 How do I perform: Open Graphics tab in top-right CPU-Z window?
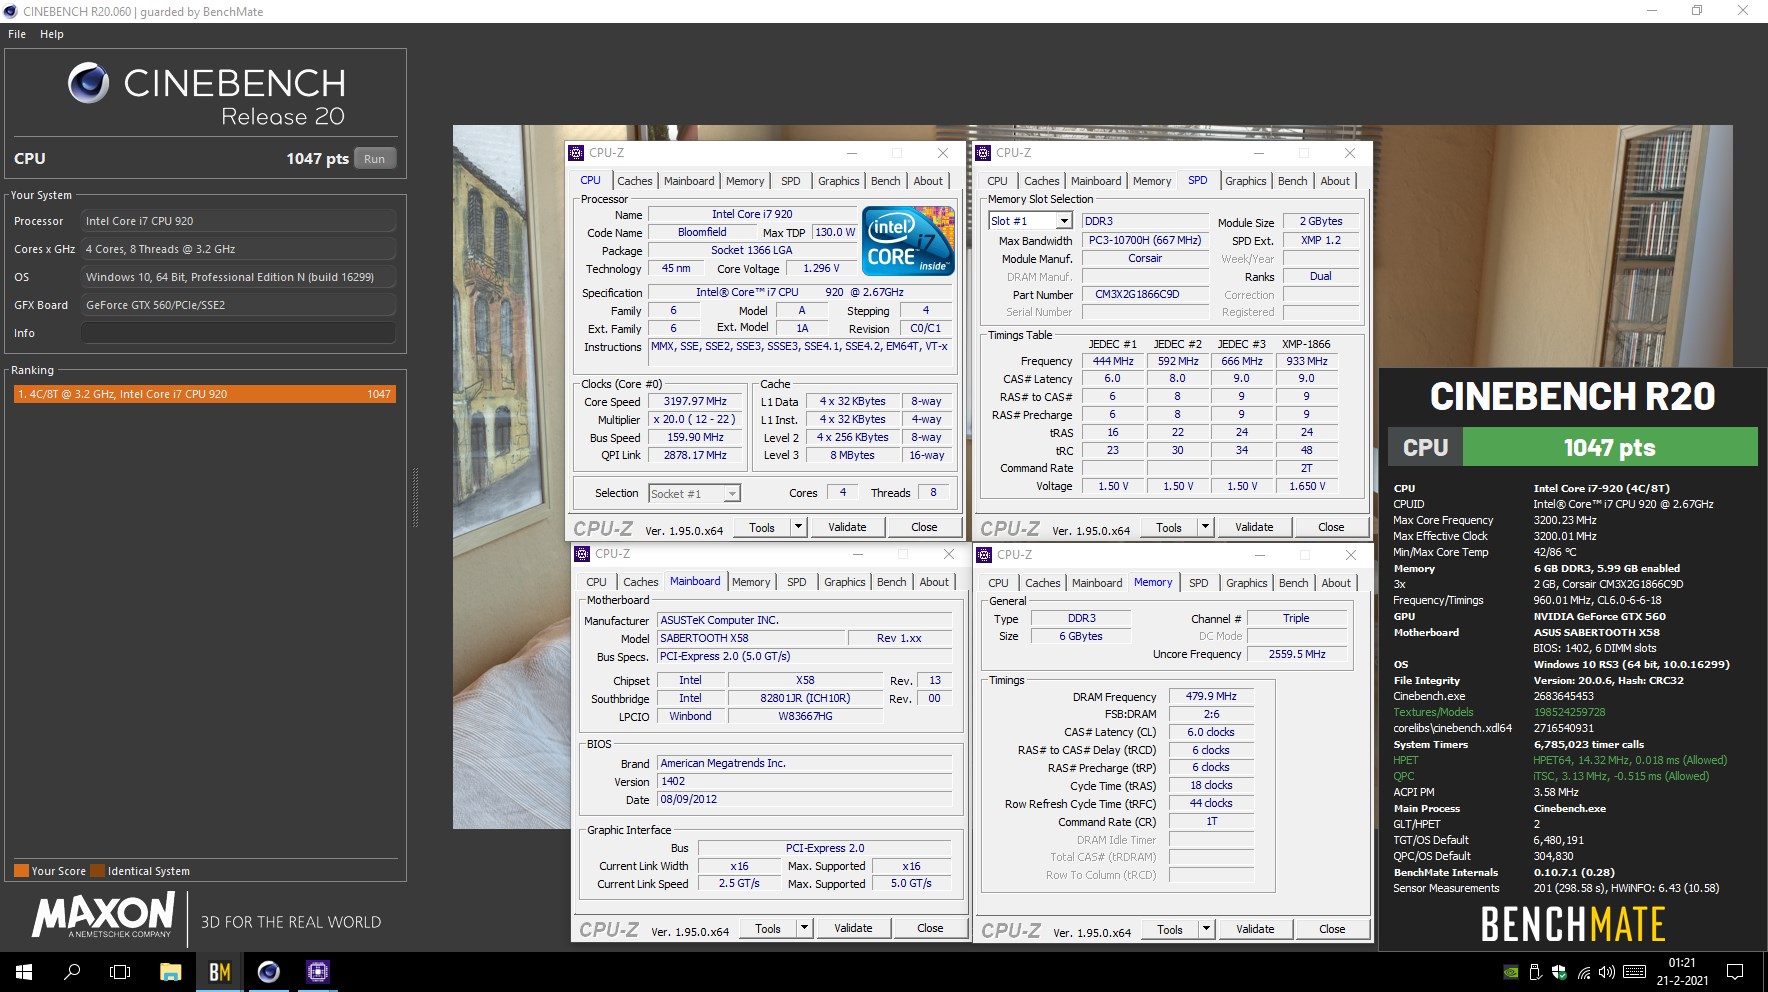tap(1245, 181)
